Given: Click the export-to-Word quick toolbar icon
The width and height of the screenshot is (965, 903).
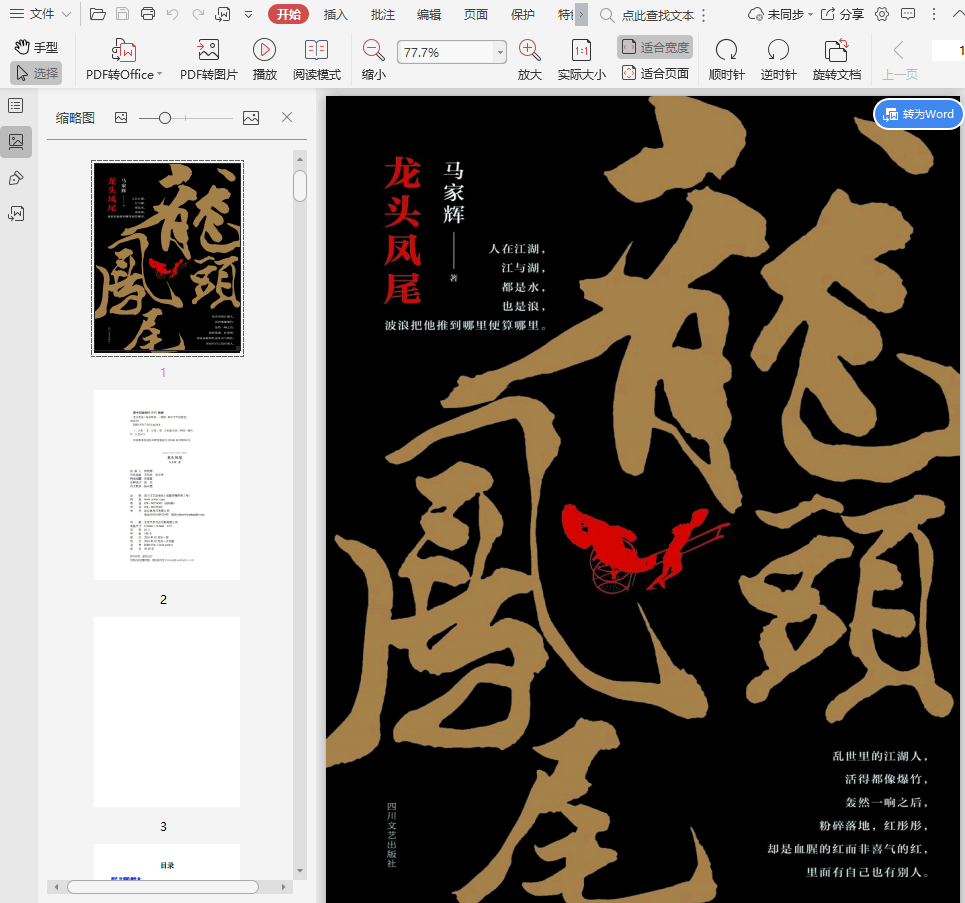Looking at the screenshot, I should [222, 14].
